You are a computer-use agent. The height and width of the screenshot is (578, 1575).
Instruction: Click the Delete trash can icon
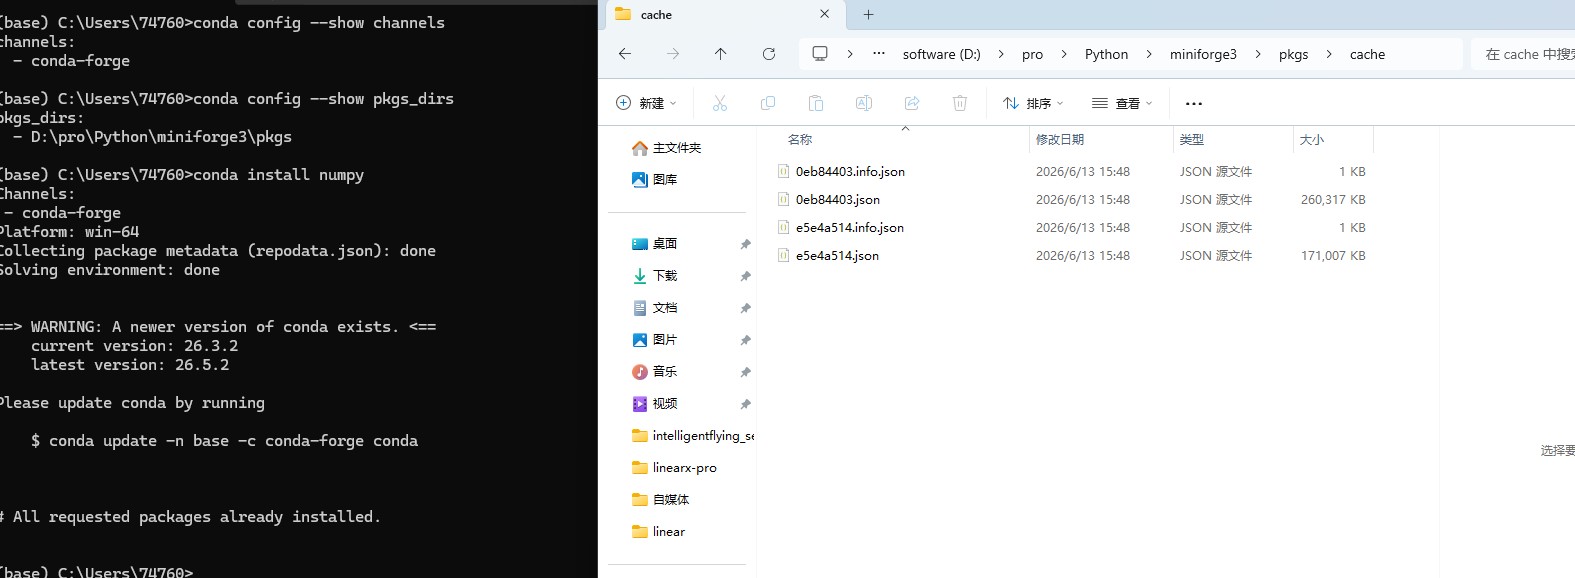960,103
